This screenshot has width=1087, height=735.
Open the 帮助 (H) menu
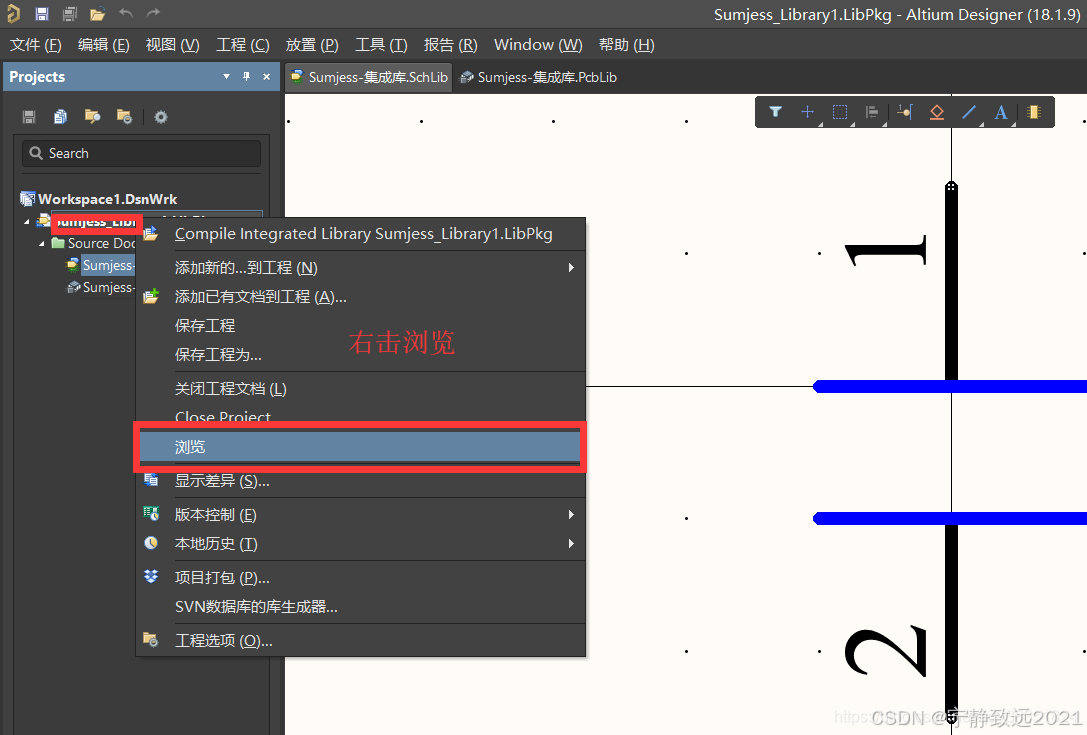click(627, 44)
